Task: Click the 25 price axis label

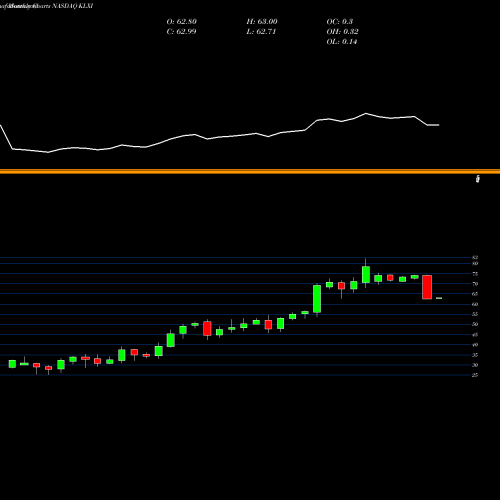Action: coord(475,375)
